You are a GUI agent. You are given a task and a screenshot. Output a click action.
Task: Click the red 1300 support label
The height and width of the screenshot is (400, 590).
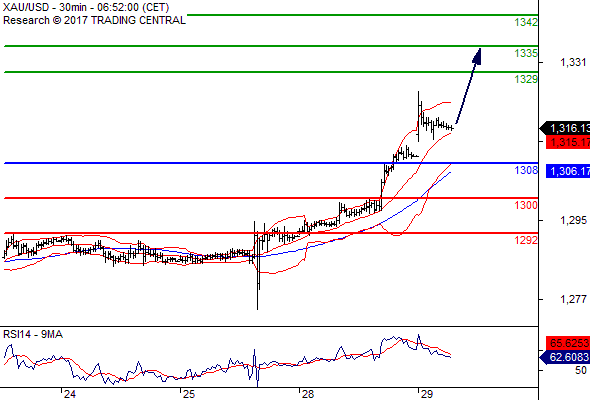(x=526, y=205)
